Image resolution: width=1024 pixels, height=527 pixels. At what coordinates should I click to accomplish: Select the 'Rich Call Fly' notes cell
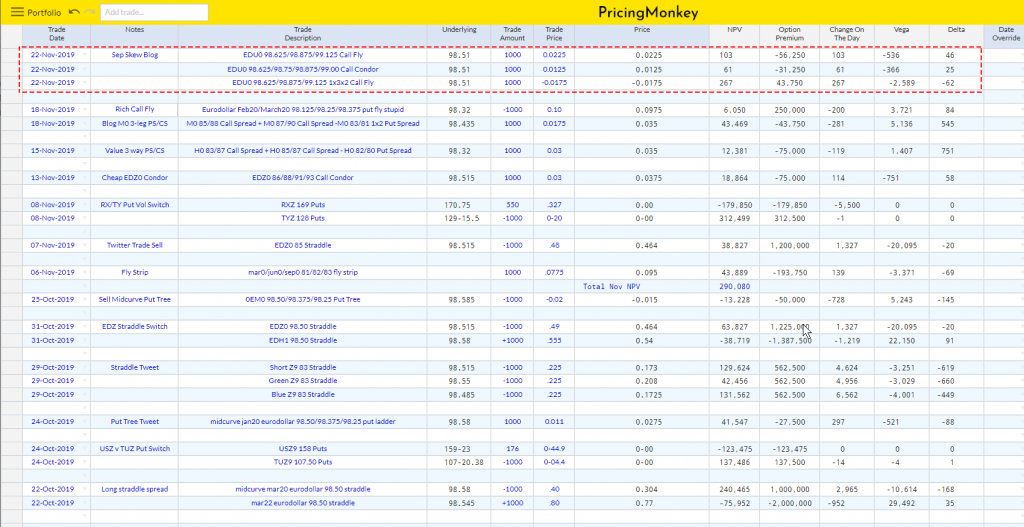(135, 110)
